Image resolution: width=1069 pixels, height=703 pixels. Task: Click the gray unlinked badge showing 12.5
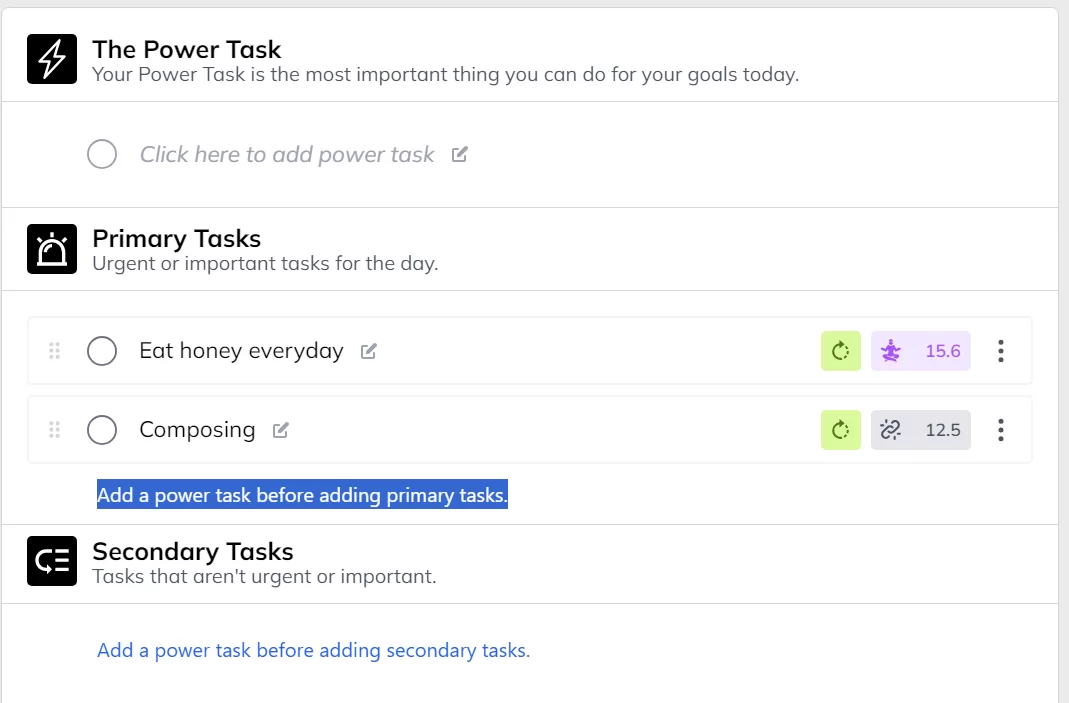coord(920,430)
